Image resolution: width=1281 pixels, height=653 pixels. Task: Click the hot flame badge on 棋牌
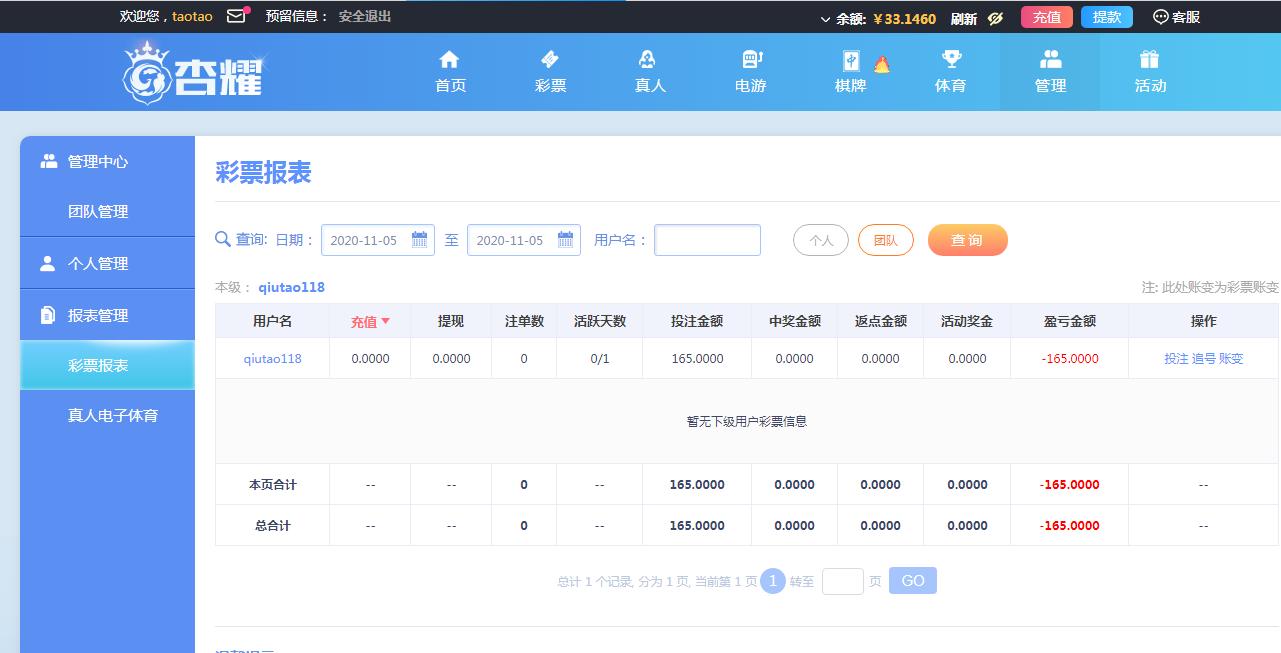[x=881, y=64]
